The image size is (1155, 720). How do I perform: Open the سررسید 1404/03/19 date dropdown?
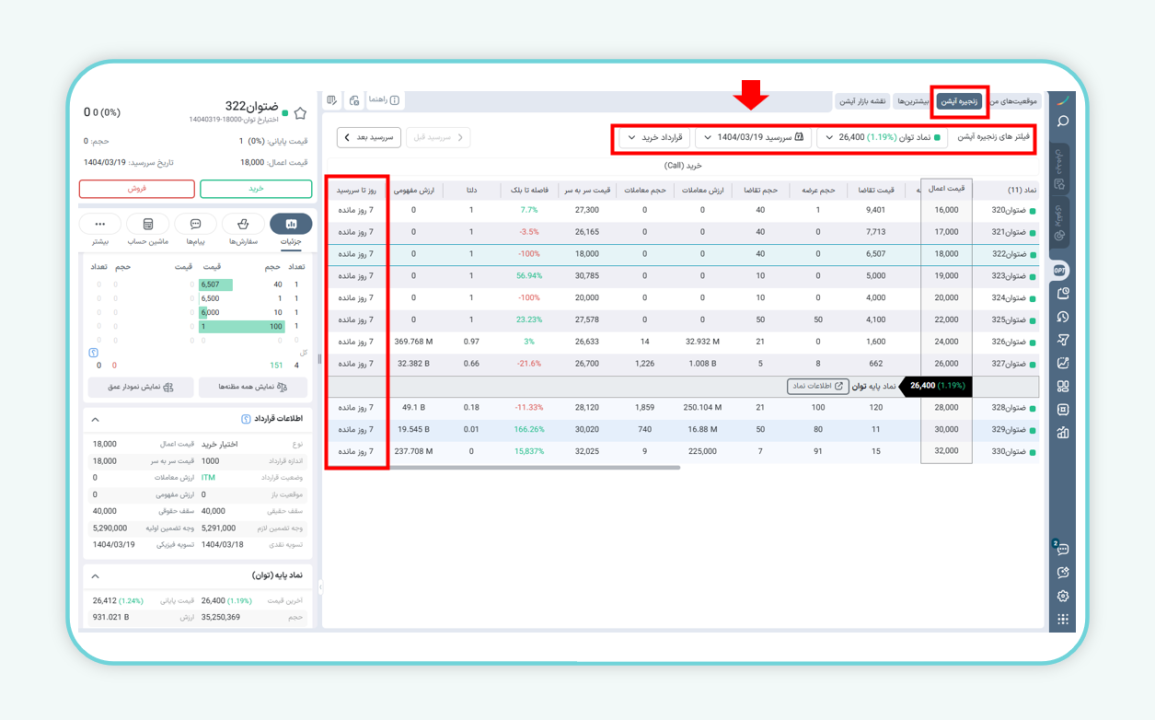pyautogui.click(x=755, y=137)
